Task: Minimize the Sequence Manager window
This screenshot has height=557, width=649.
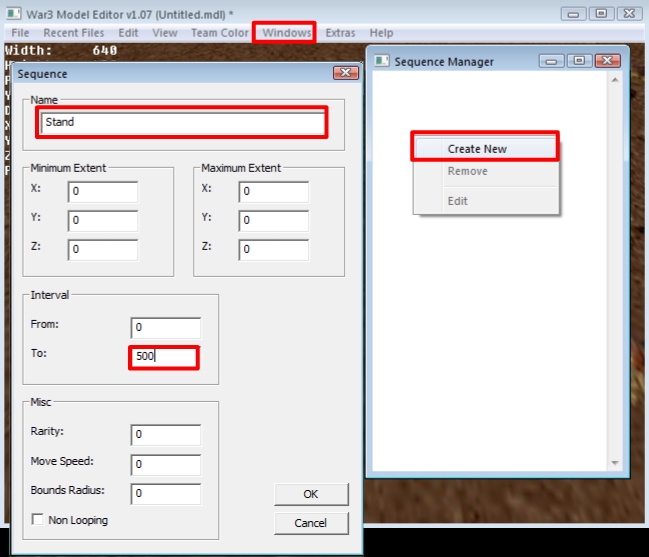Action: (x=551, y=61)
